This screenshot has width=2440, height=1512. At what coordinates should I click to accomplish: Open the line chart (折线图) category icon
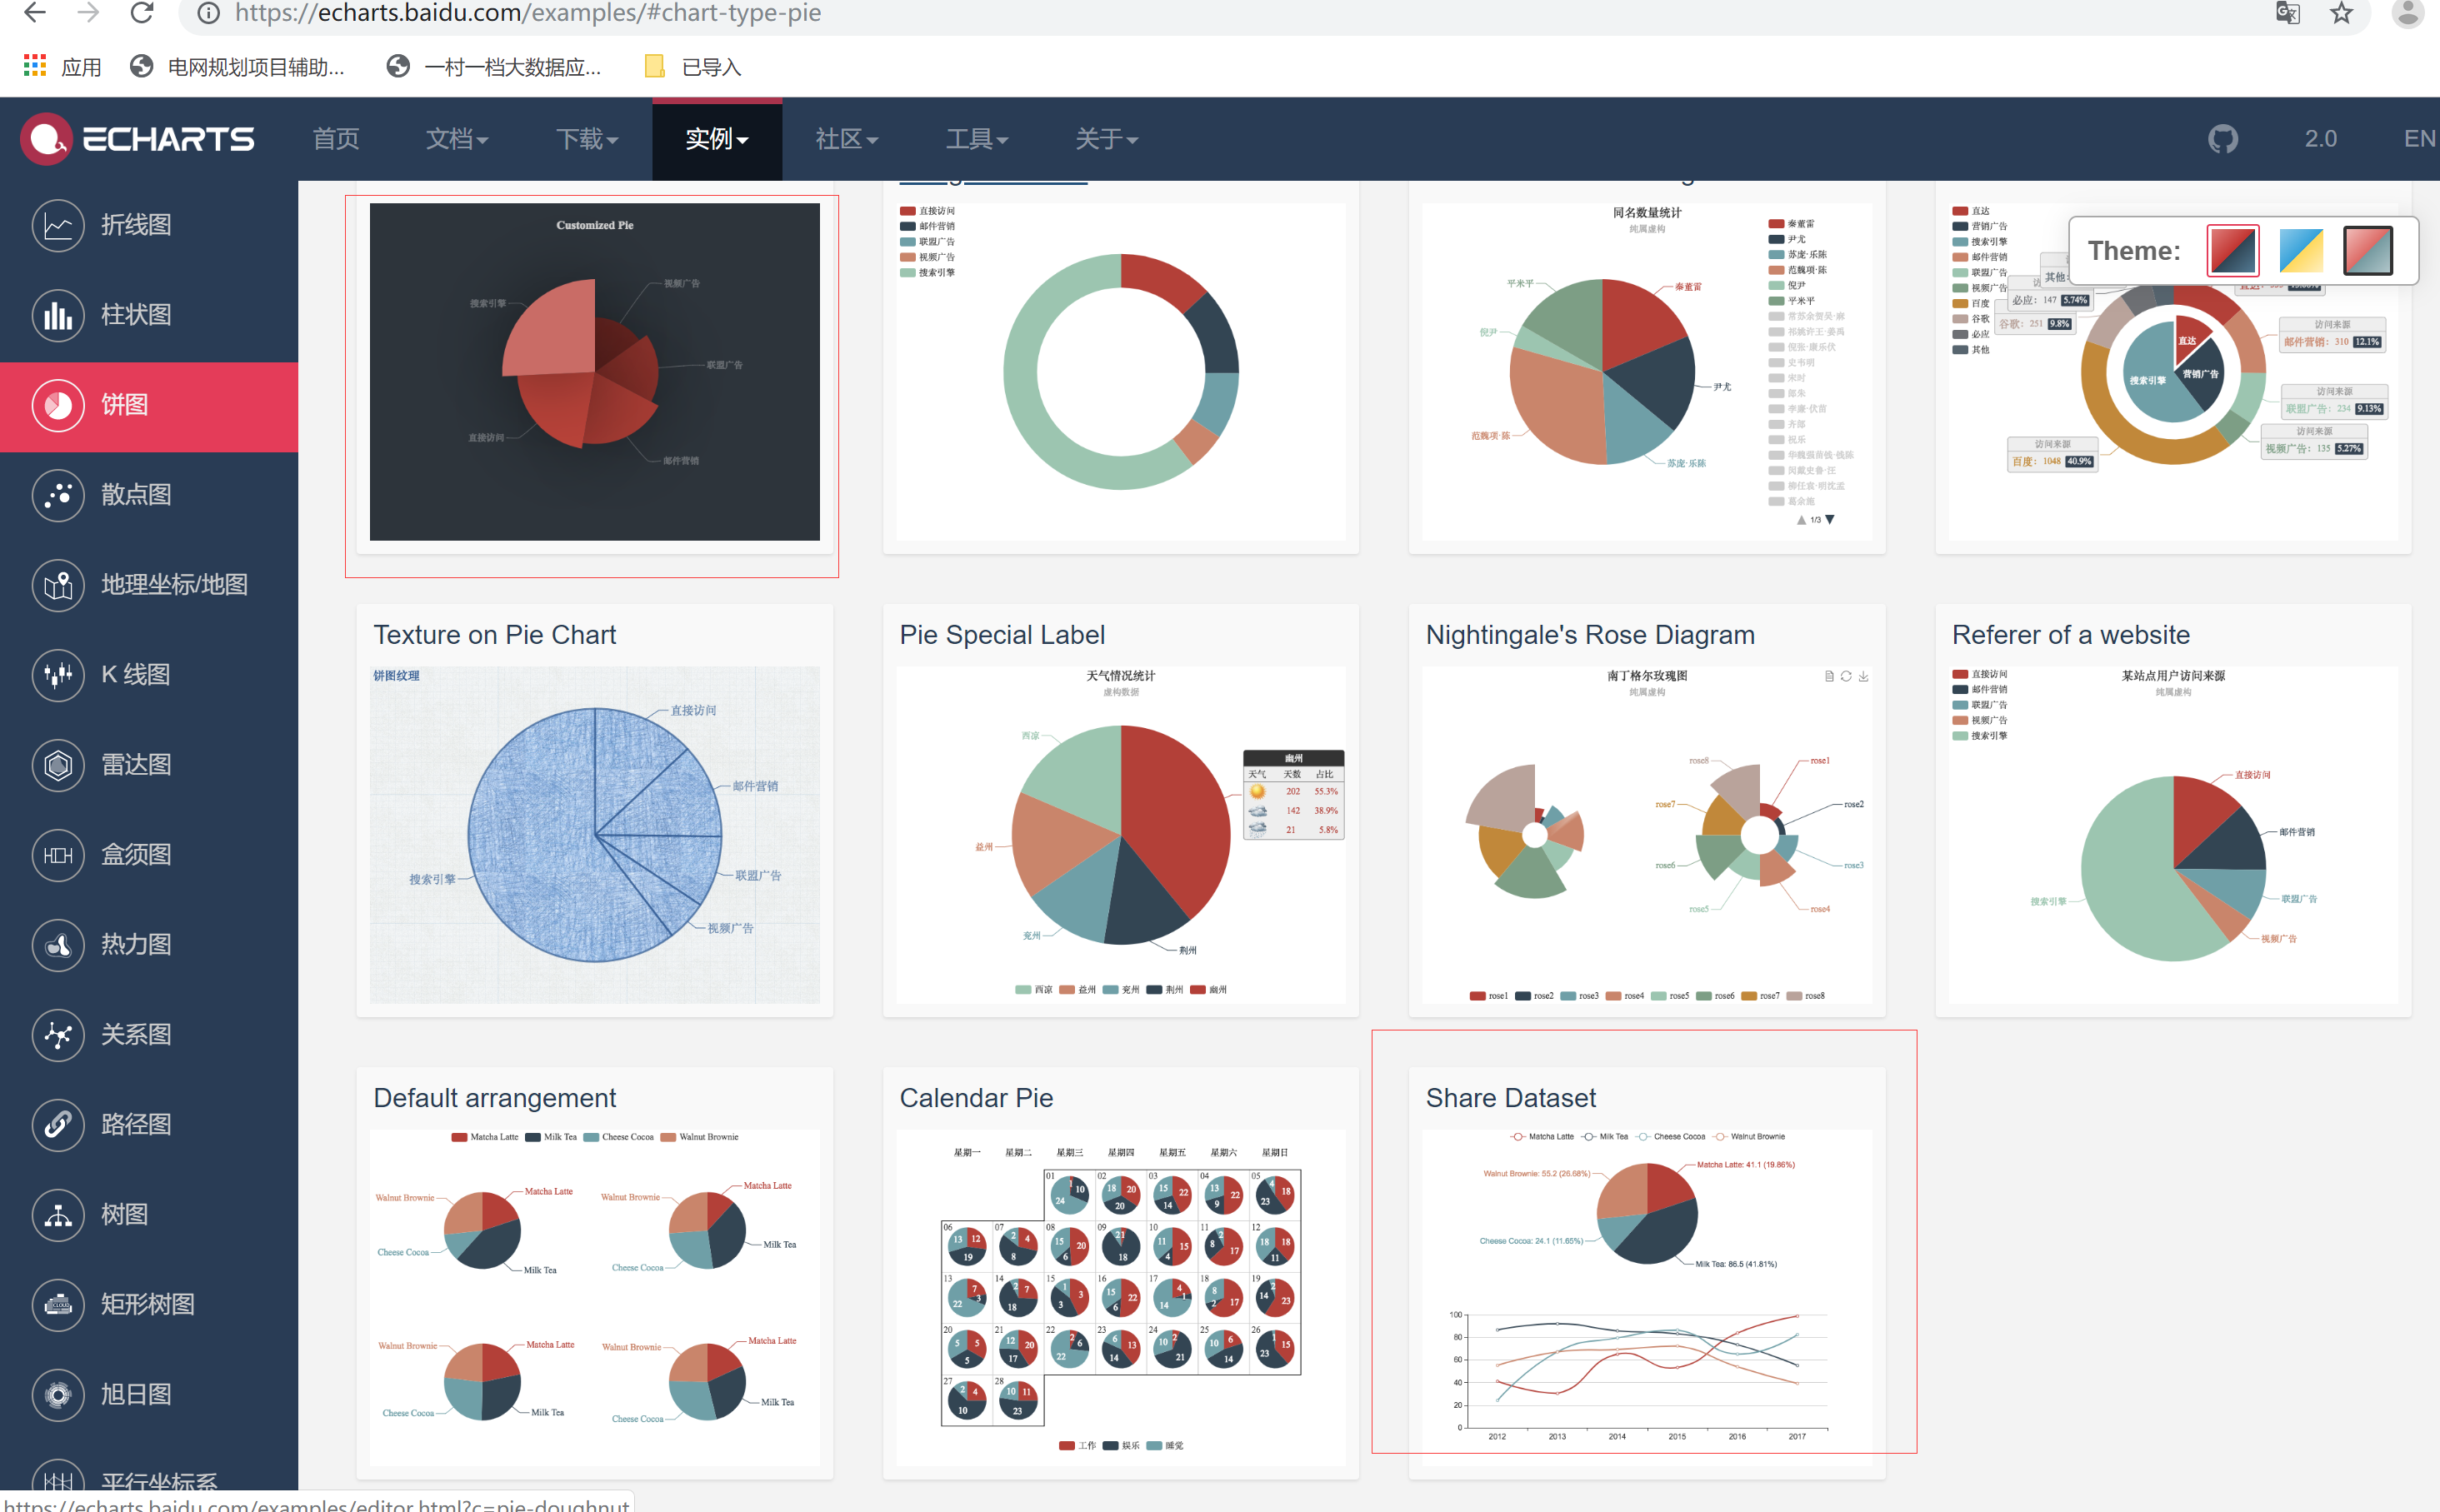click(x=58, y=225)
